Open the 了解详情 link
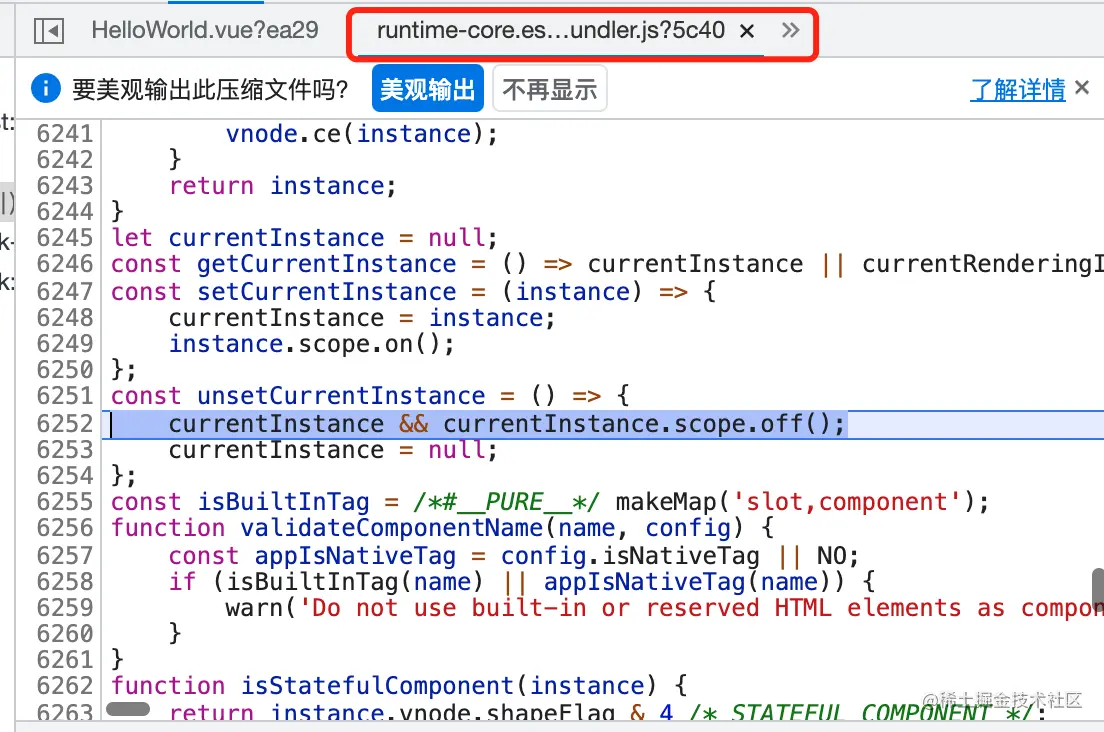 pyautogui.click(x=1017, y=89)
